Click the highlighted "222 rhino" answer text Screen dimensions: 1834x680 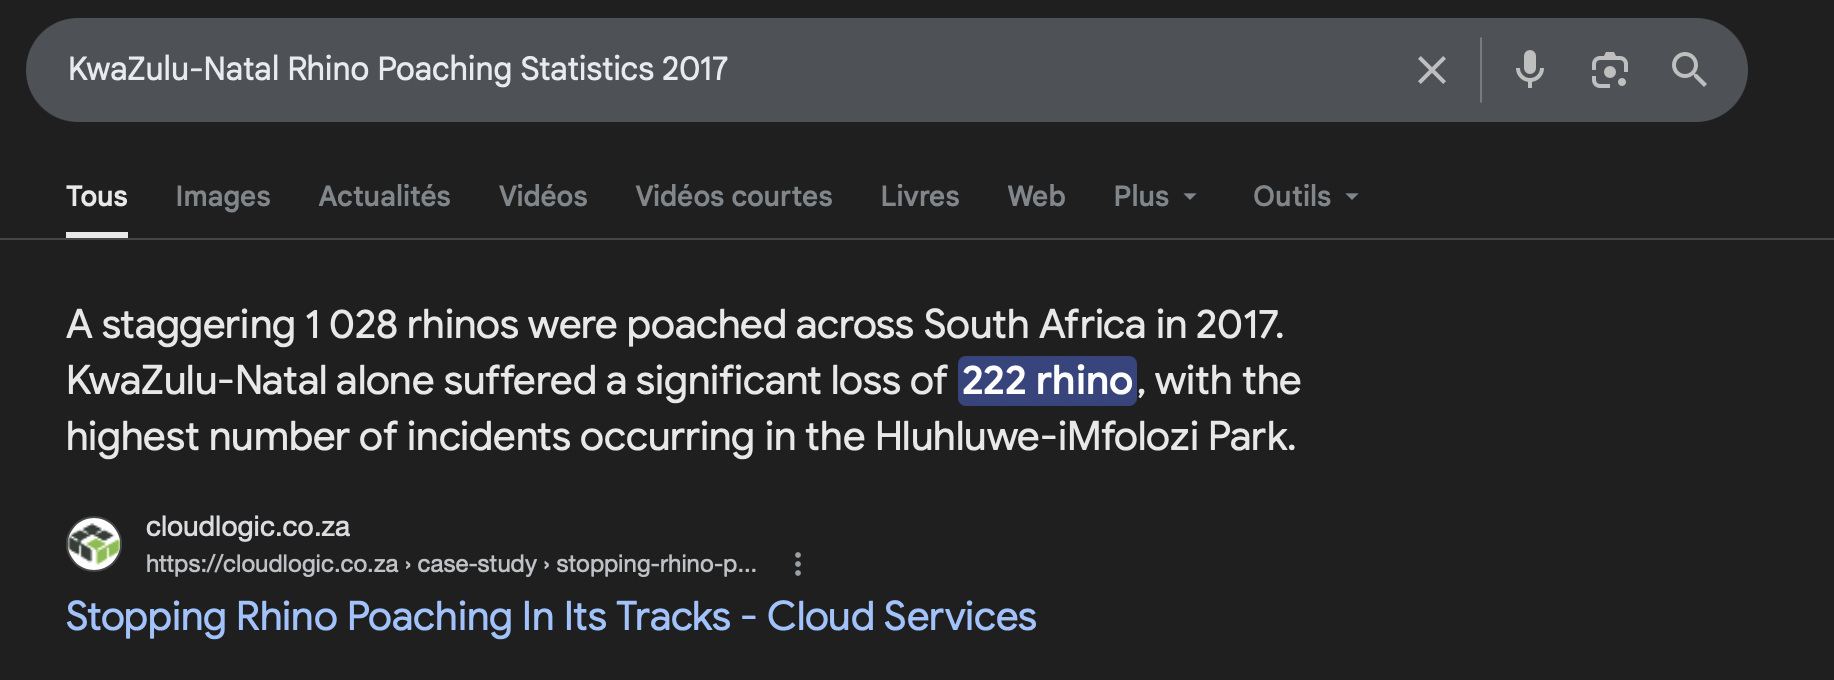click(1047, 381)
